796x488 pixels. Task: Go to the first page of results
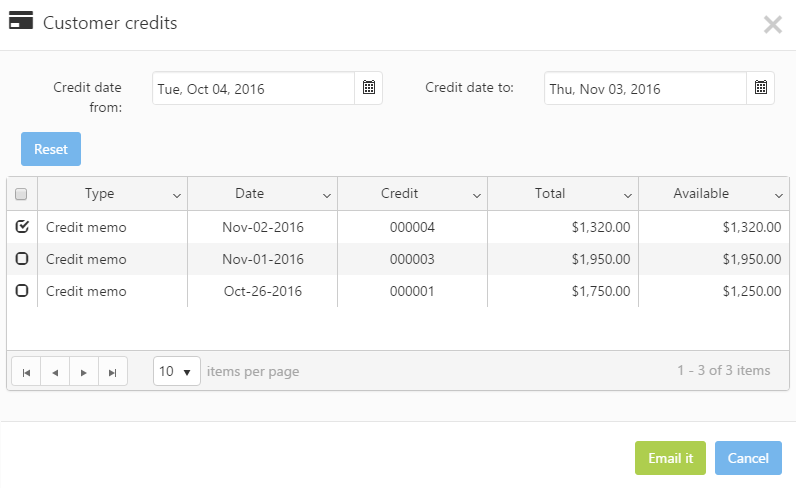coord(26,372)
